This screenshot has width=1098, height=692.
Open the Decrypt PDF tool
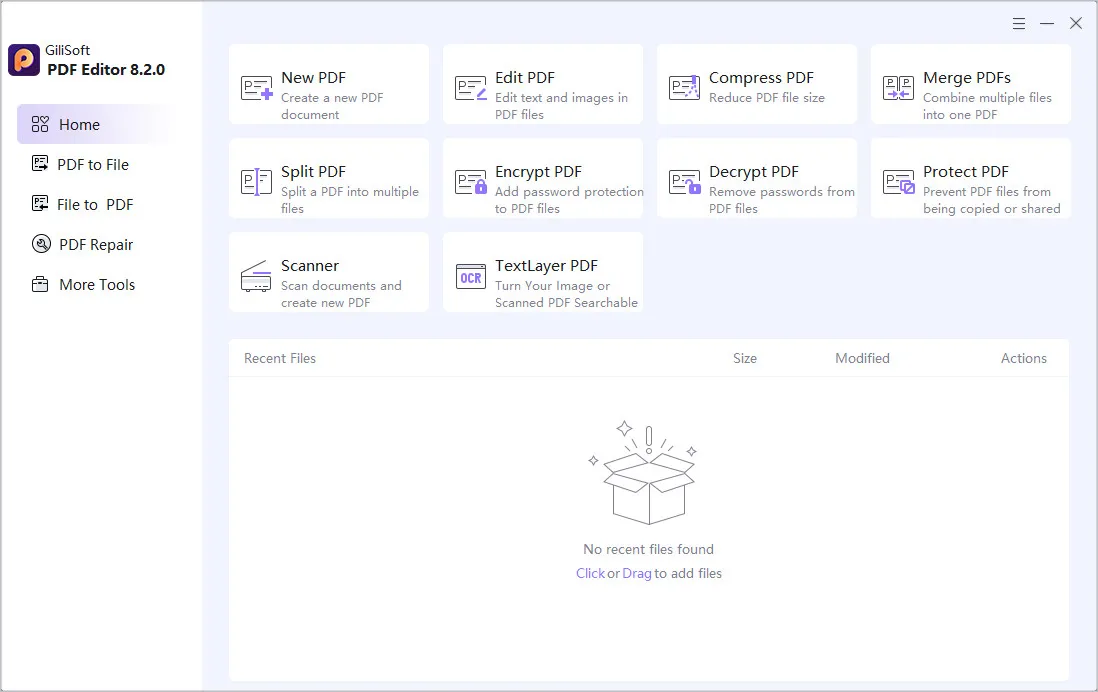coord(756,178)
